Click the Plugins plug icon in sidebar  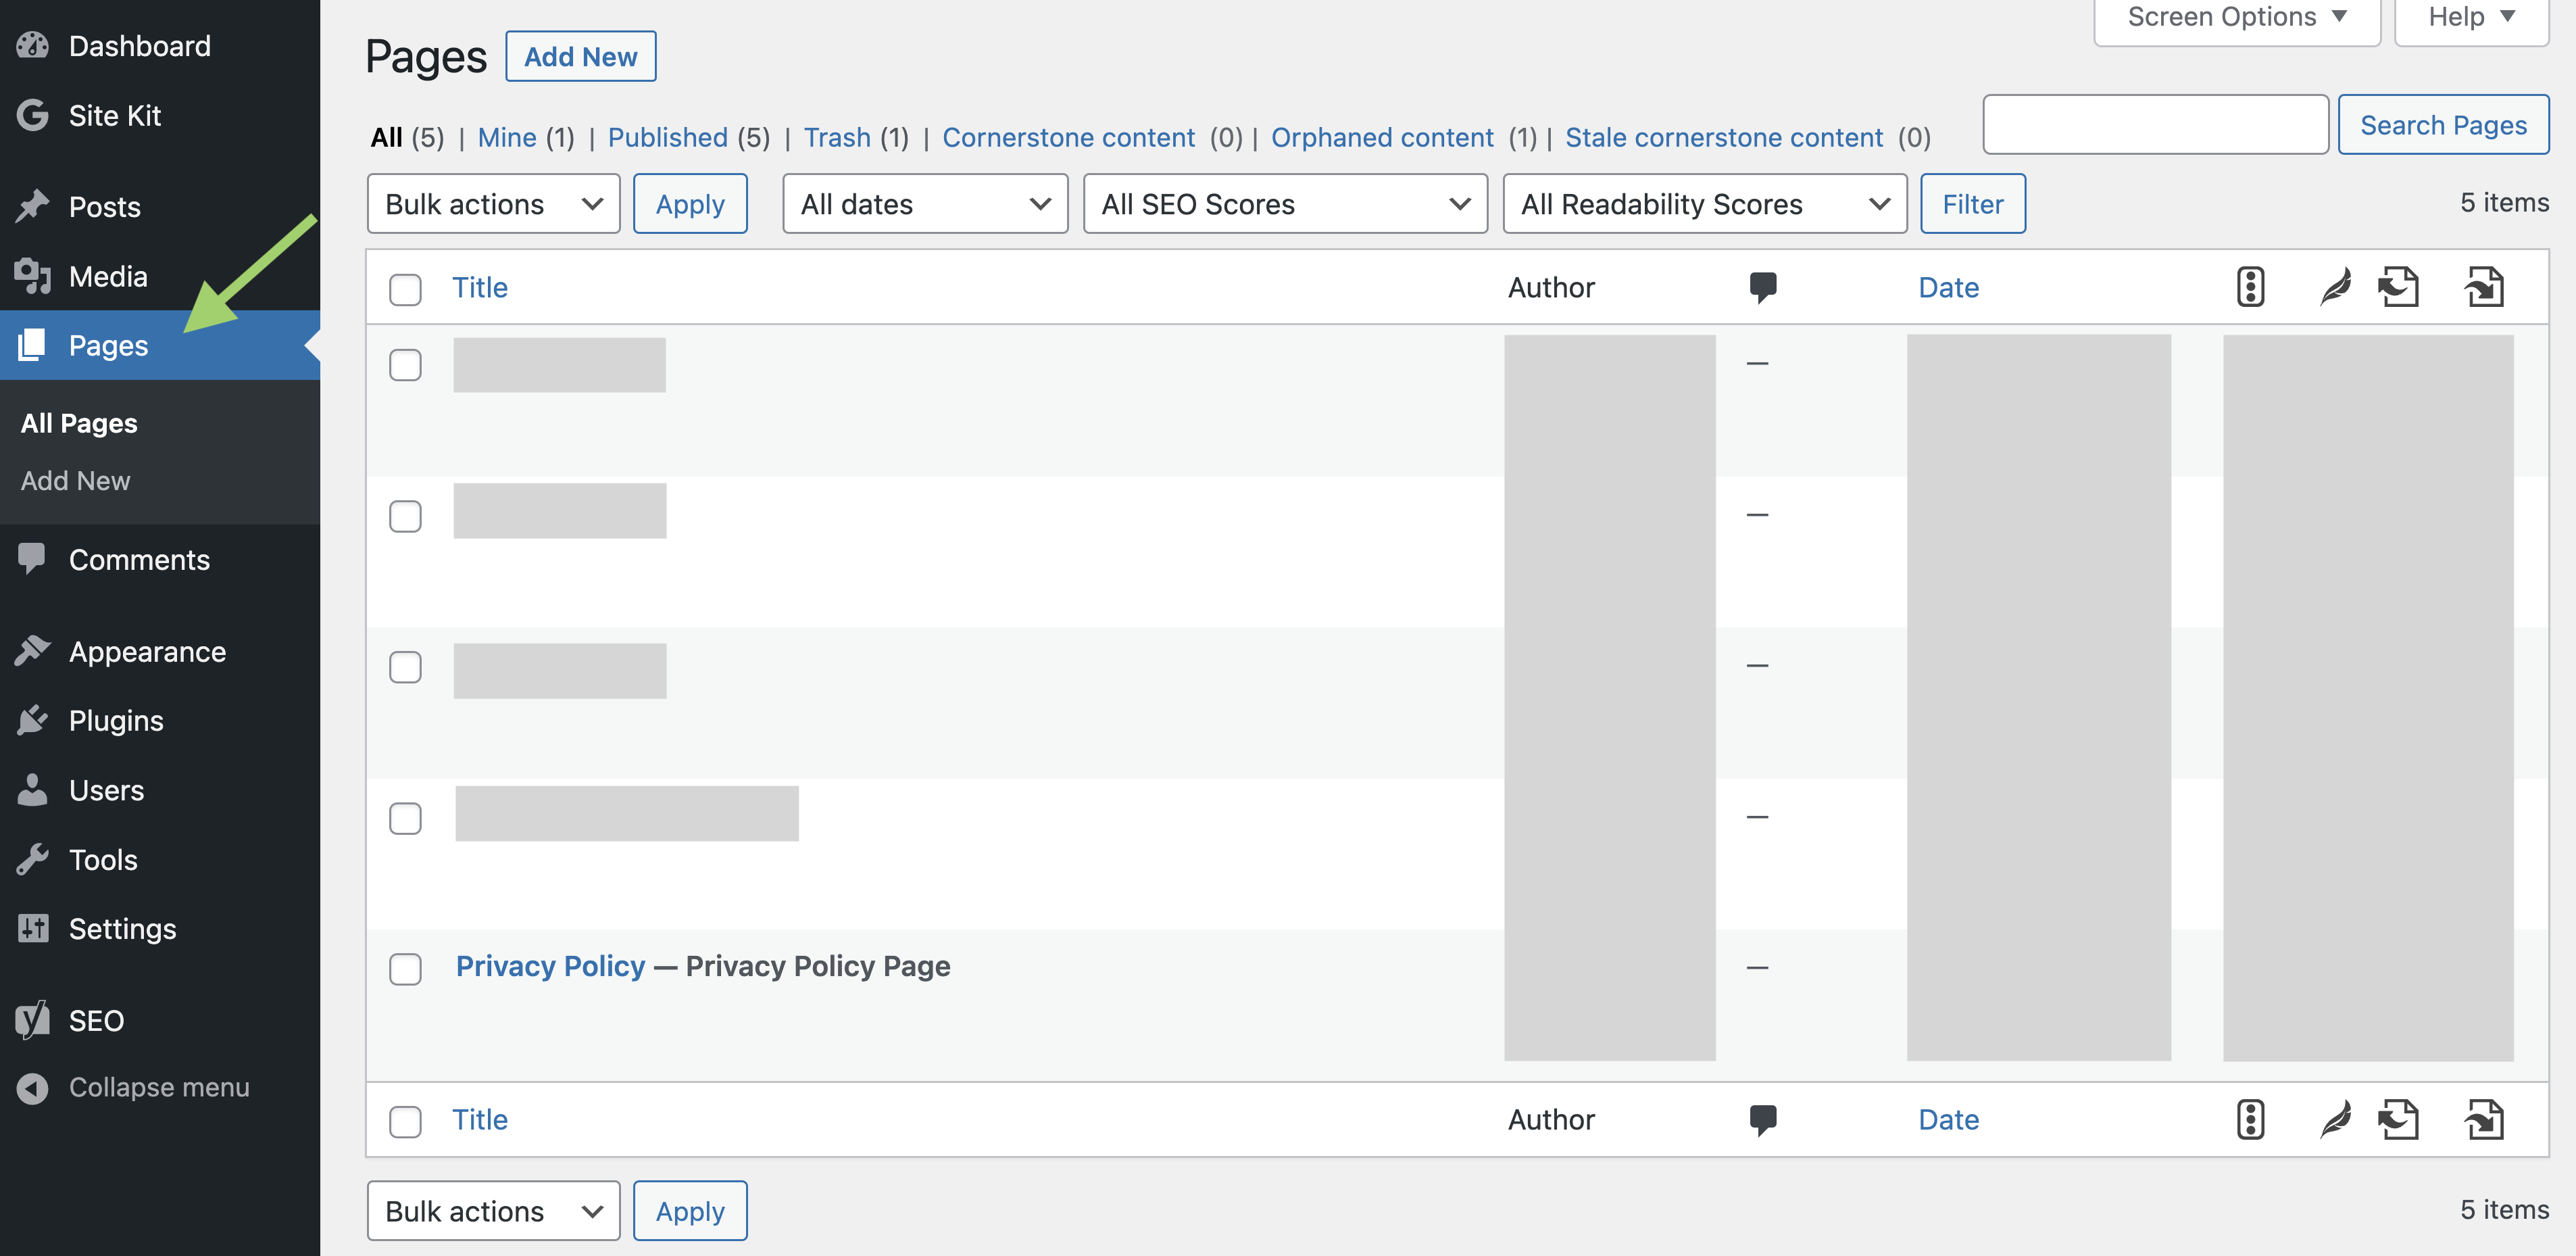(x=32, y=720)
